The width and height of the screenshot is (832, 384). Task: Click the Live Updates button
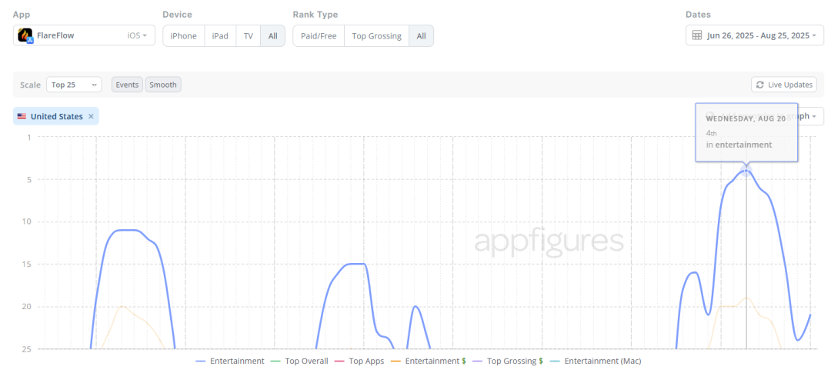click(x=784, y=85)
